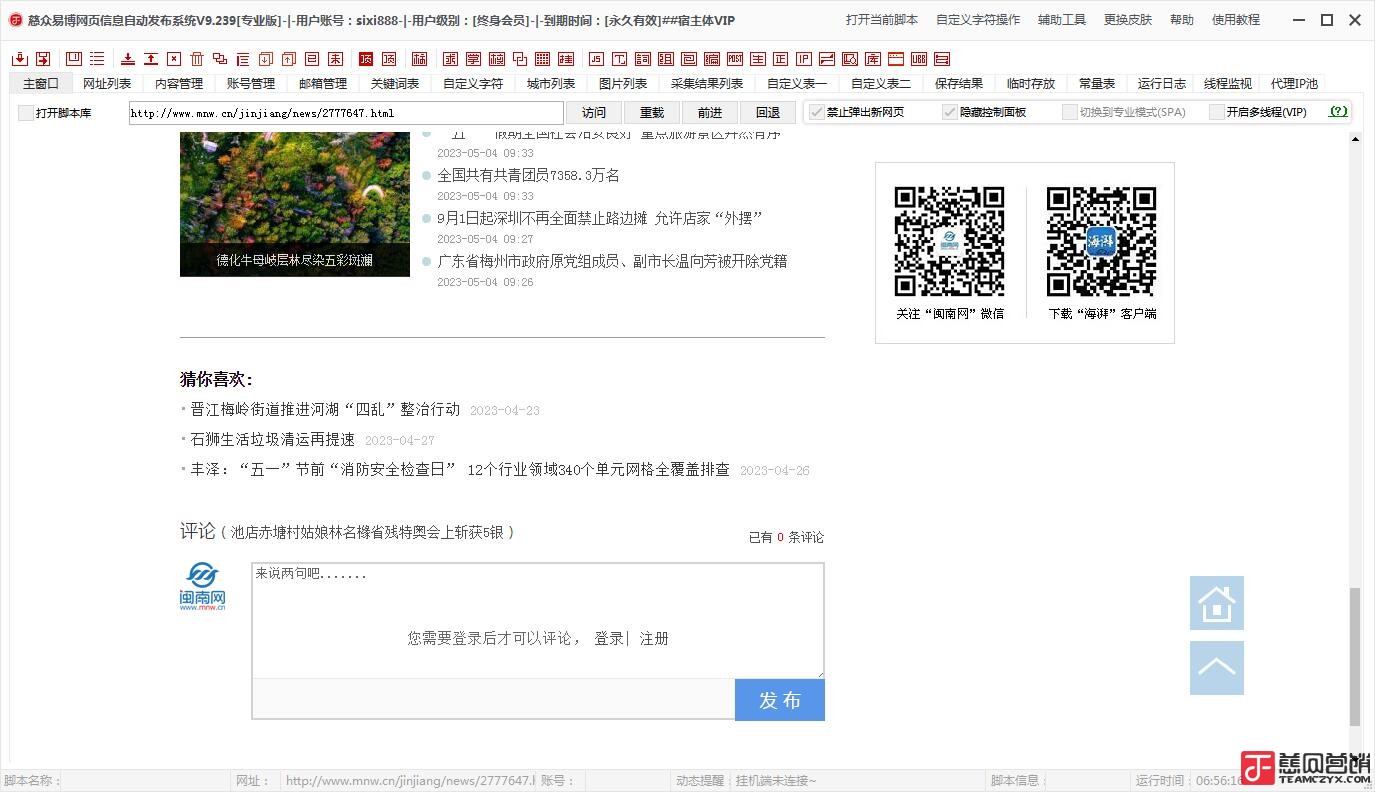Image resolution: width=1375 pixels, height=792 pixels.
Task: Click the JS script toolbar icon
Action: pos(597,59)
